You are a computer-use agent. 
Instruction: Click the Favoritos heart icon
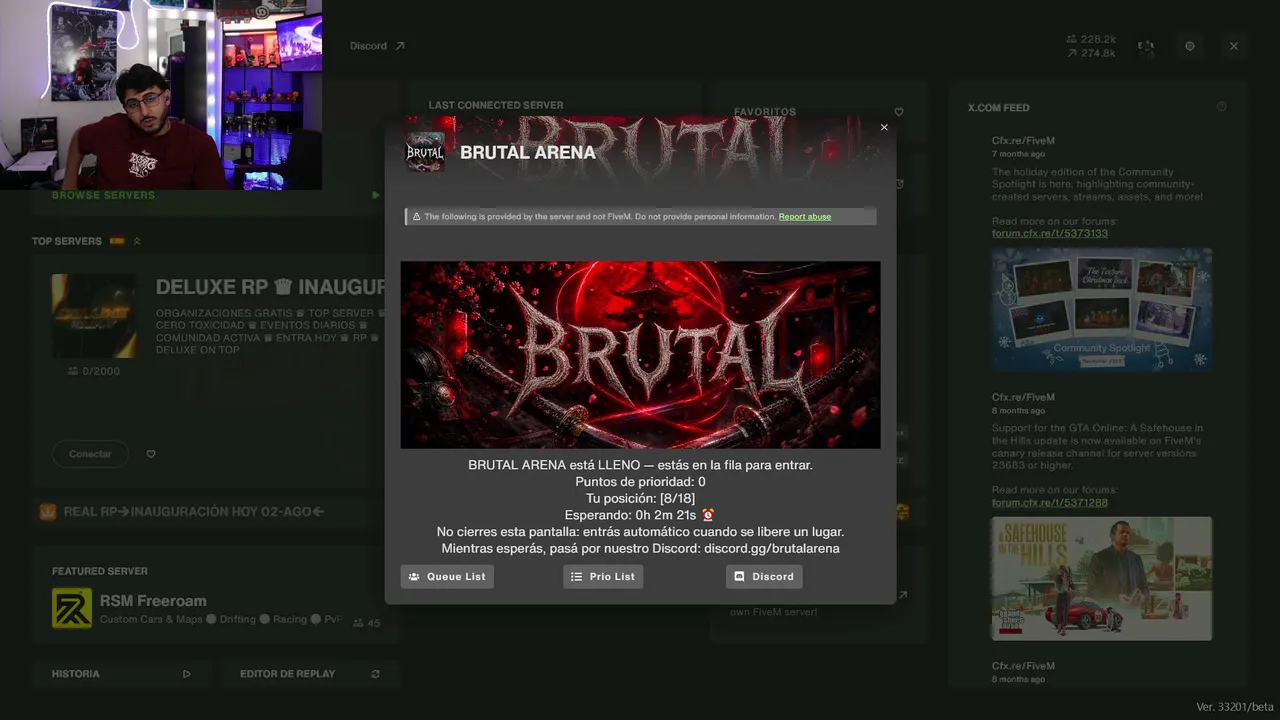click(x=899, y=112)
